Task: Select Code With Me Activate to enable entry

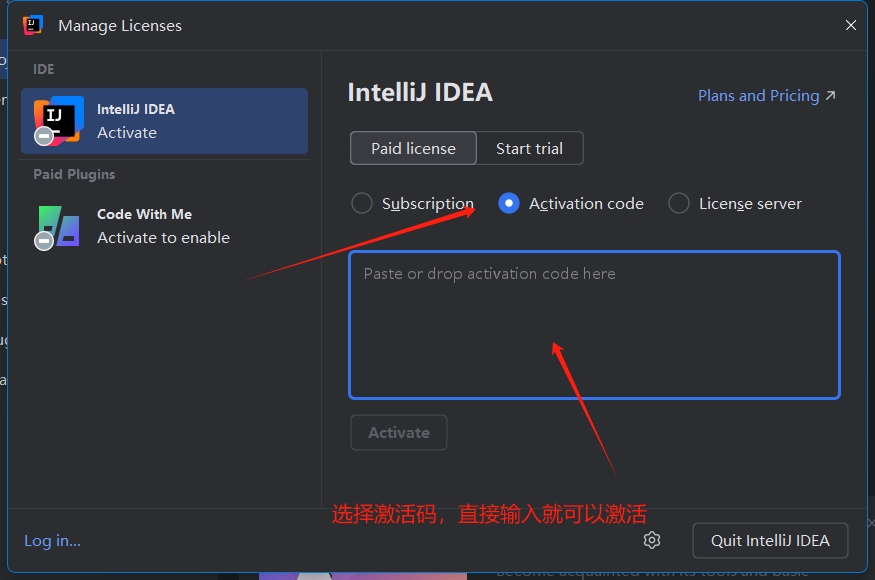Action: coord(165,226)
